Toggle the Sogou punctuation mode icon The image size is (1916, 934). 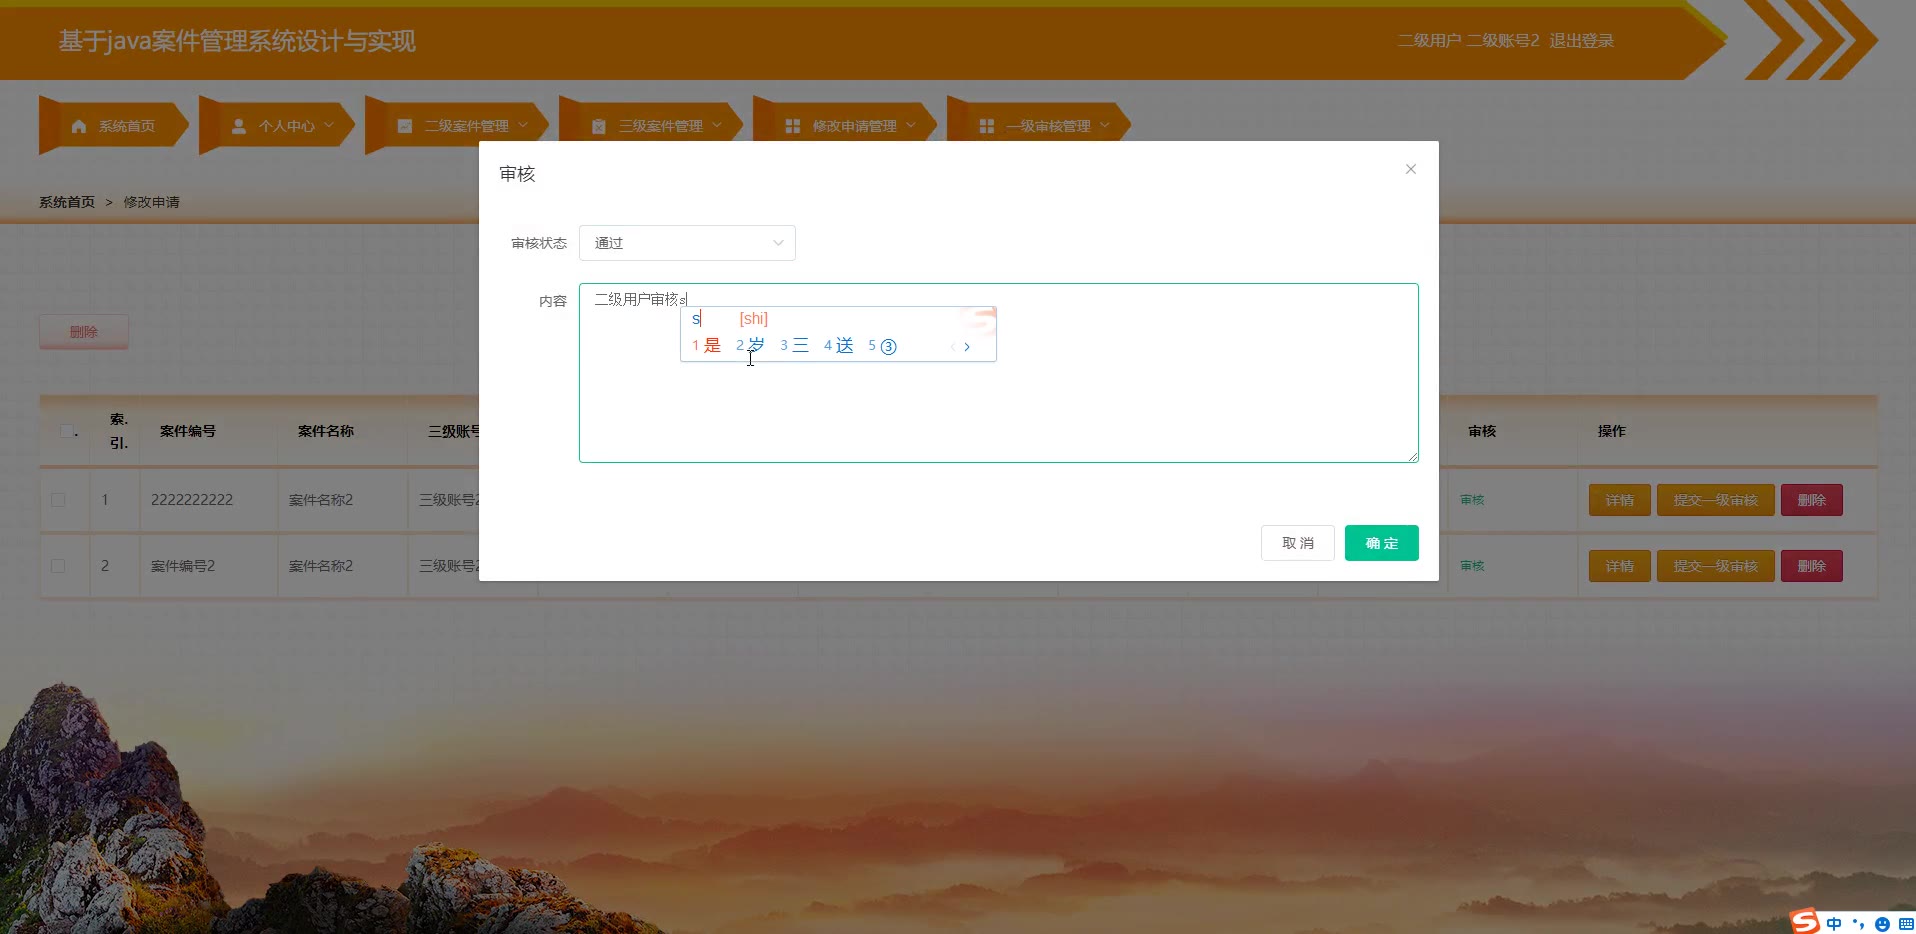(x=1858, y=923)
